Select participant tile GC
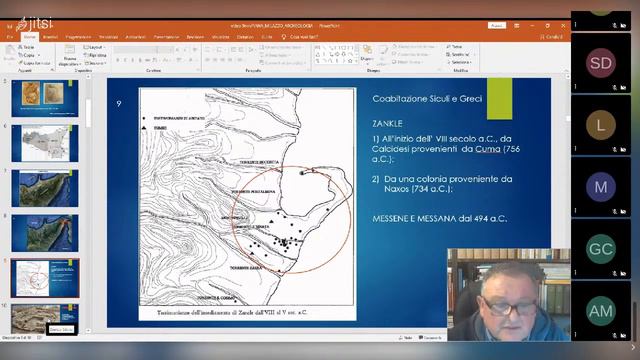 point(601,249)
